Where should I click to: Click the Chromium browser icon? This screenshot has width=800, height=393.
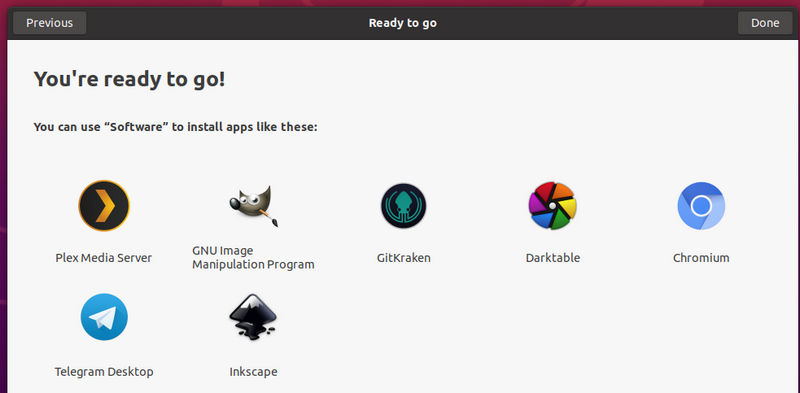[701, 206]
